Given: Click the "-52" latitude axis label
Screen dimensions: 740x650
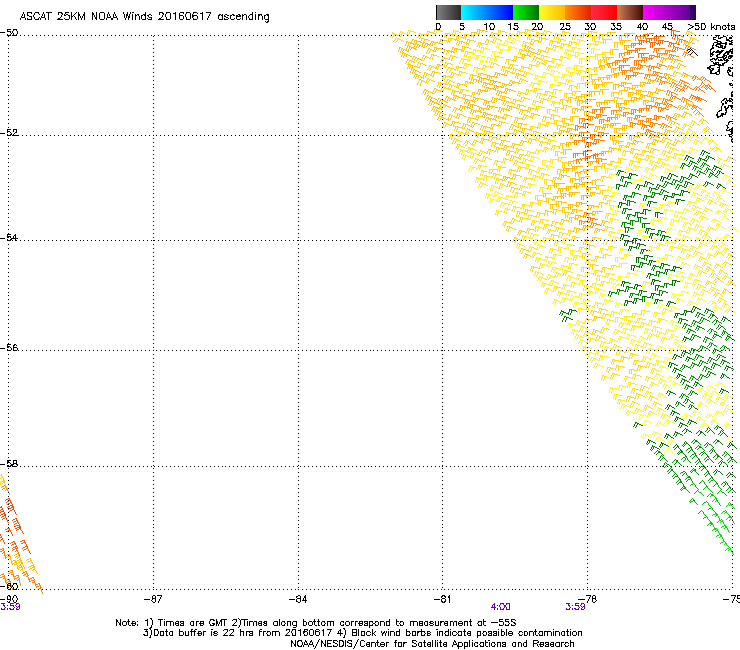Looking at the screenshot, I should (9, 133).
